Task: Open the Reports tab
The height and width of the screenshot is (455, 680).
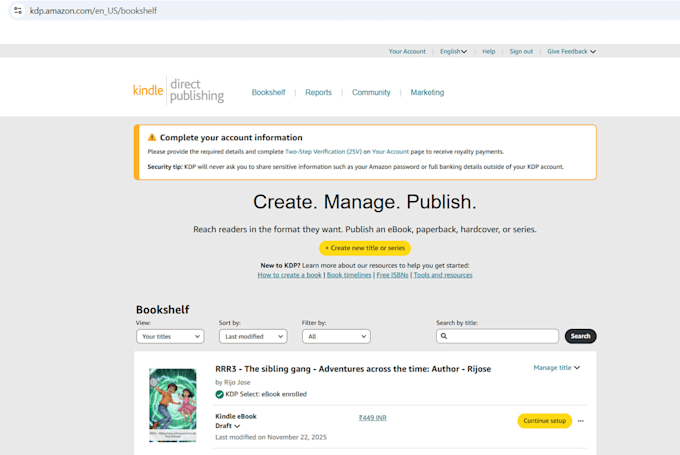Action: pyautogui.click(x=318, y=92)
